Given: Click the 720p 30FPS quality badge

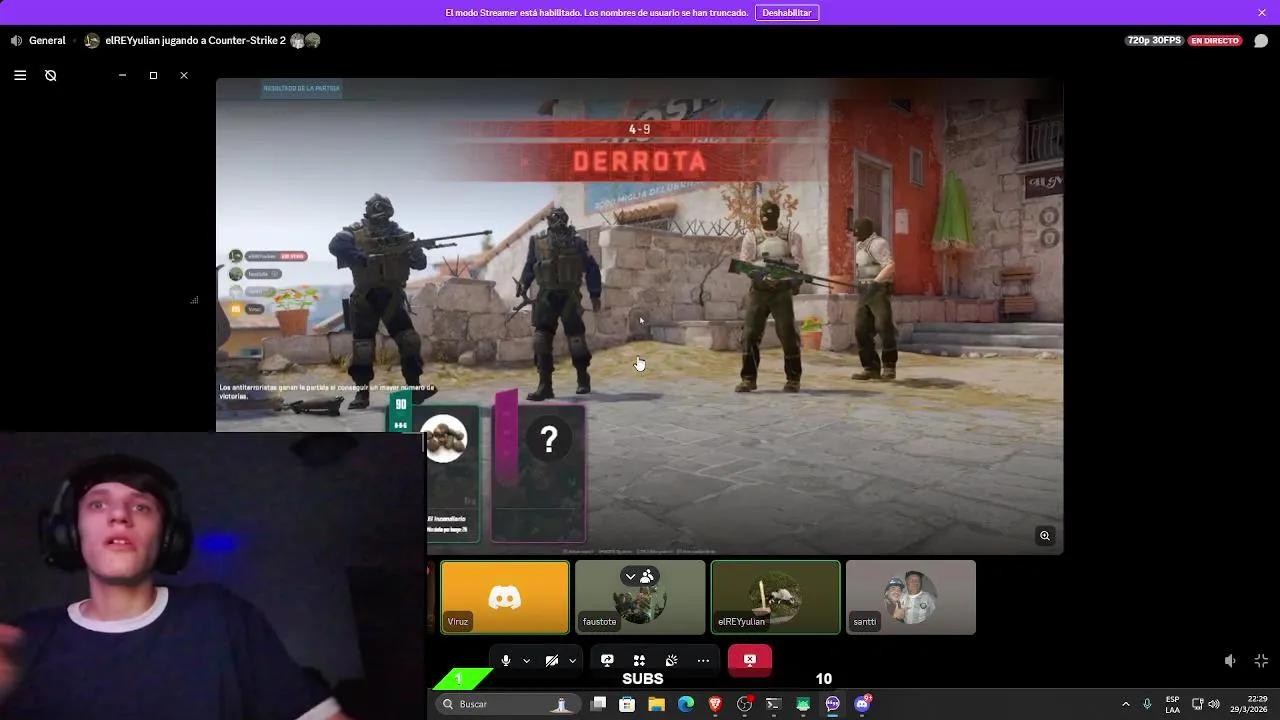Looking at the screenshot, I should tap(1154, 41).
